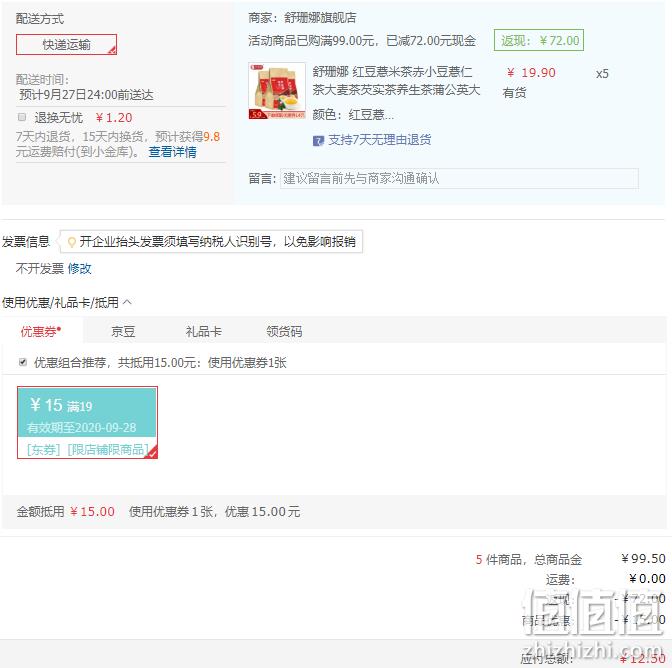672x668 pixels.
Task: Select the ¥15 满19 coupon card
Action: point(87,422)
